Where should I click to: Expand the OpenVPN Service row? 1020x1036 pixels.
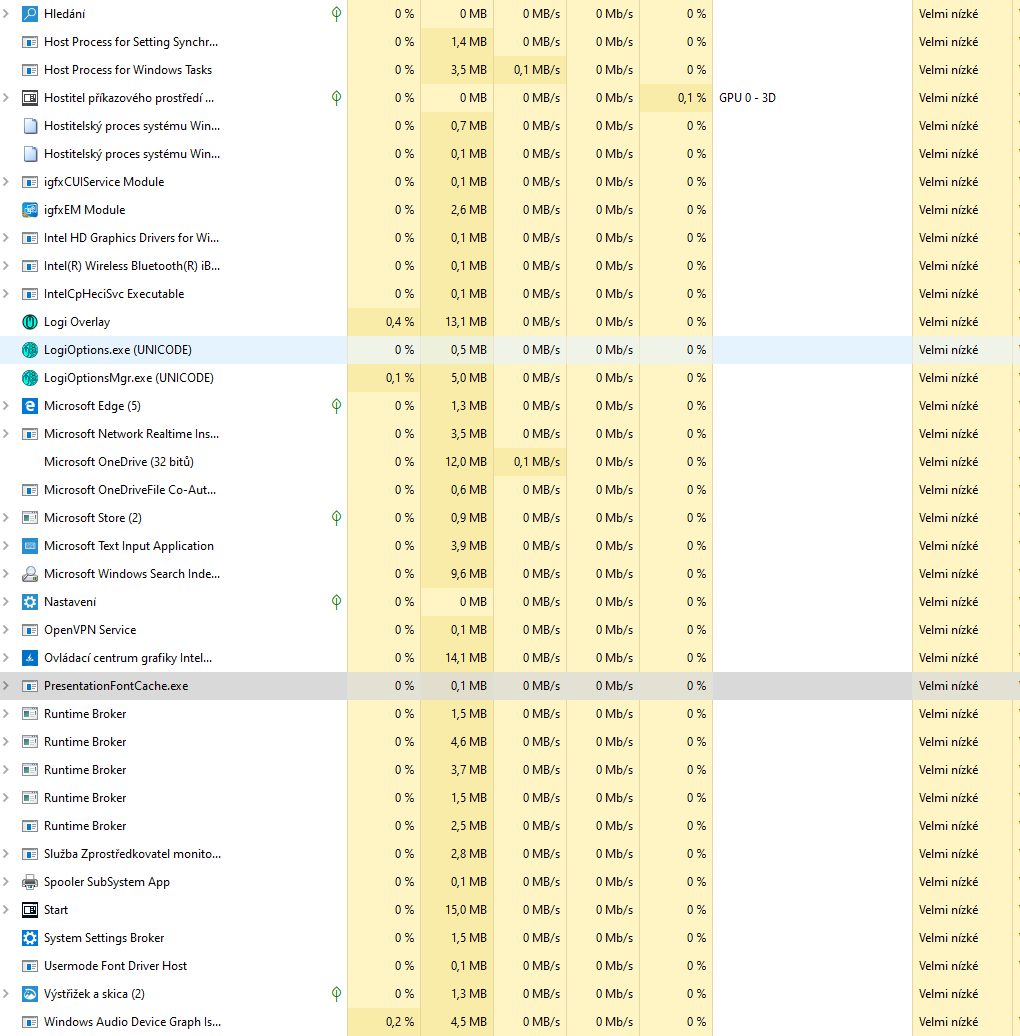pyautogui.click(x=6, y=630)
